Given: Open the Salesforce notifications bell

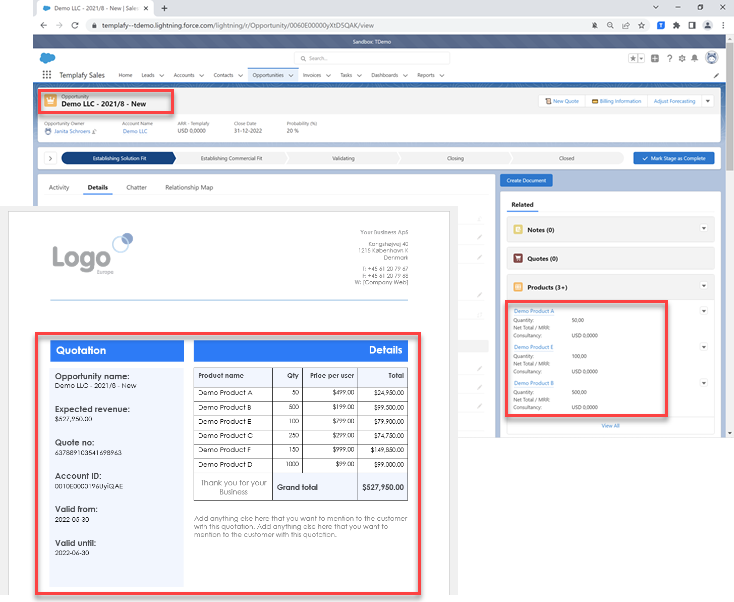Looking at the screenshot, I should pos(695,58).
